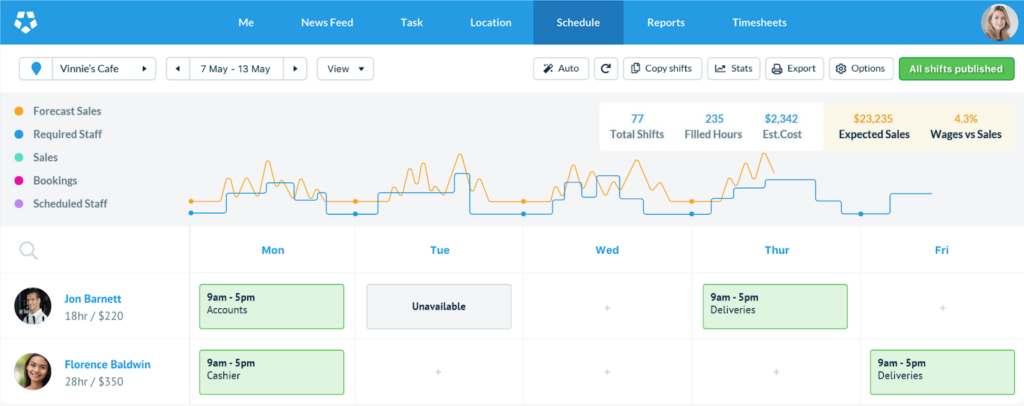Select the Schedule tab
Image resolution: width=1024 pixels, height=406 pixels.
[578, 22]
